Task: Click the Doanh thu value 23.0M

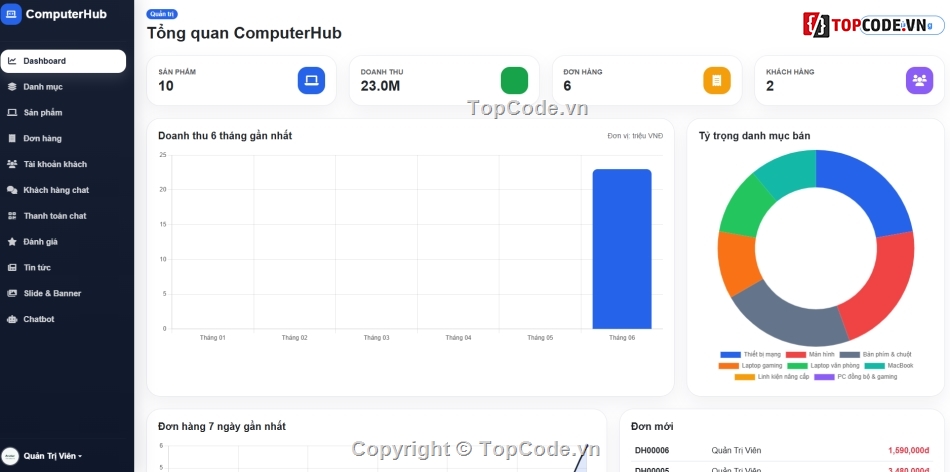Action: pyautogui.click(x=380, y=86)
